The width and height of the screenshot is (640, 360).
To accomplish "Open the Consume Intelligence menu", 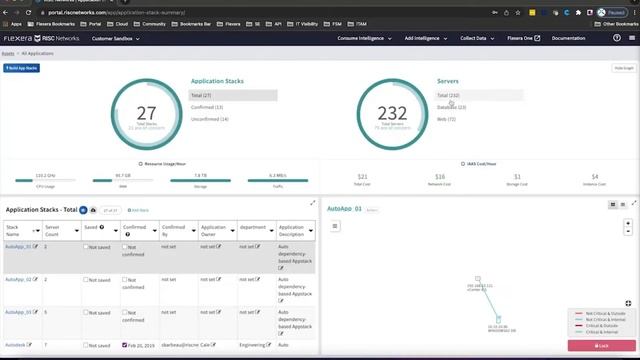I will (x=364, y=38).
